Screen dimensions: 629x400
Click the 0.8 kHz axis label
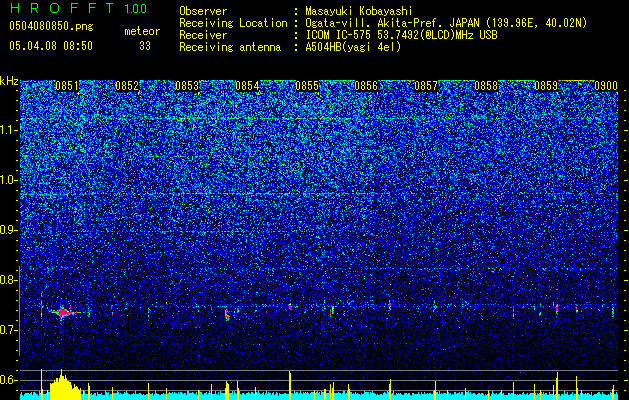[x=9, y=280]
